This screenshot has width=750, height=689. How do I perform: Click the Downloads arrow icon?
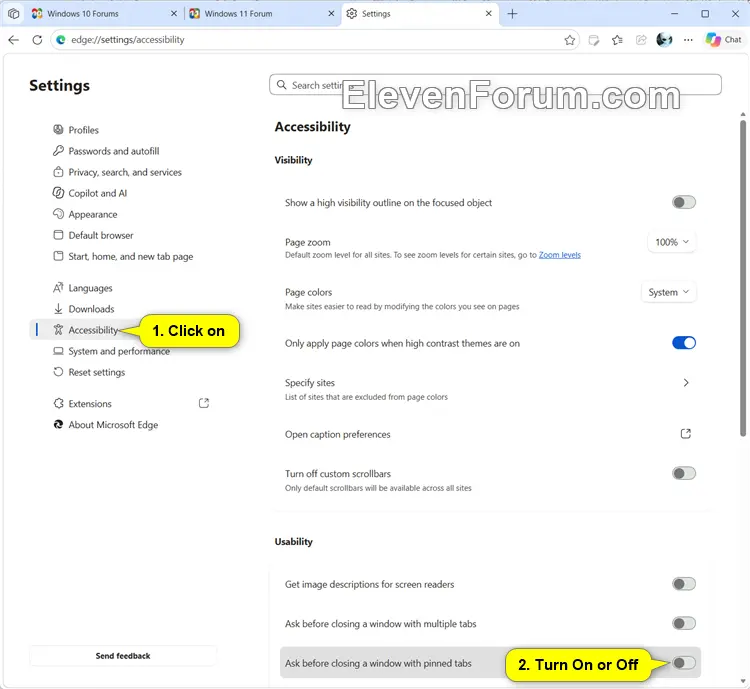pos(58,309)
